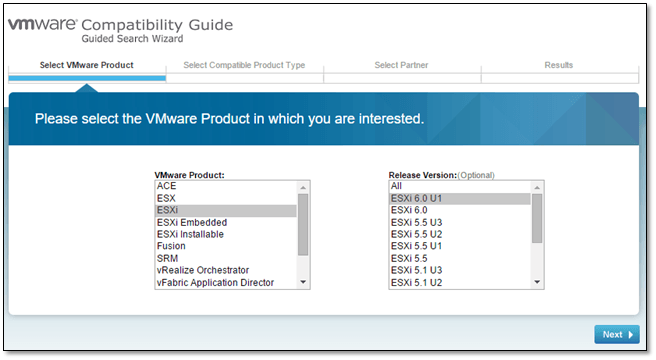656x360 pixels.
Task: Go to the Results step
Action: click(x=559, y=65)
